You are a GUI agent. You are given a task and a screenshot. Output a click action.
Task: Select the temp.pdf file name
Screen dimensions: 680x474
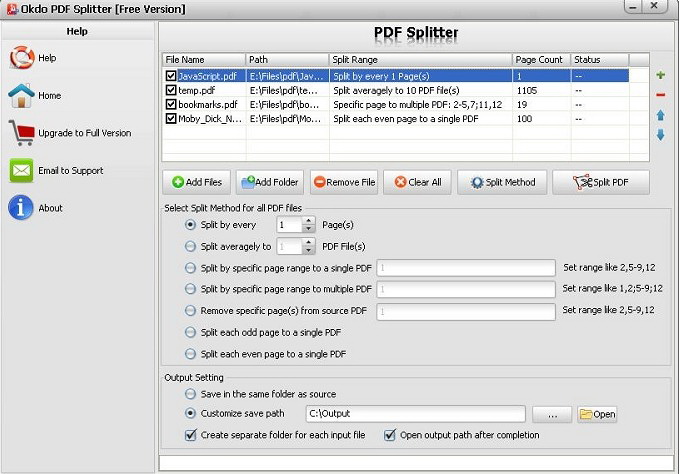click(196, 90)
